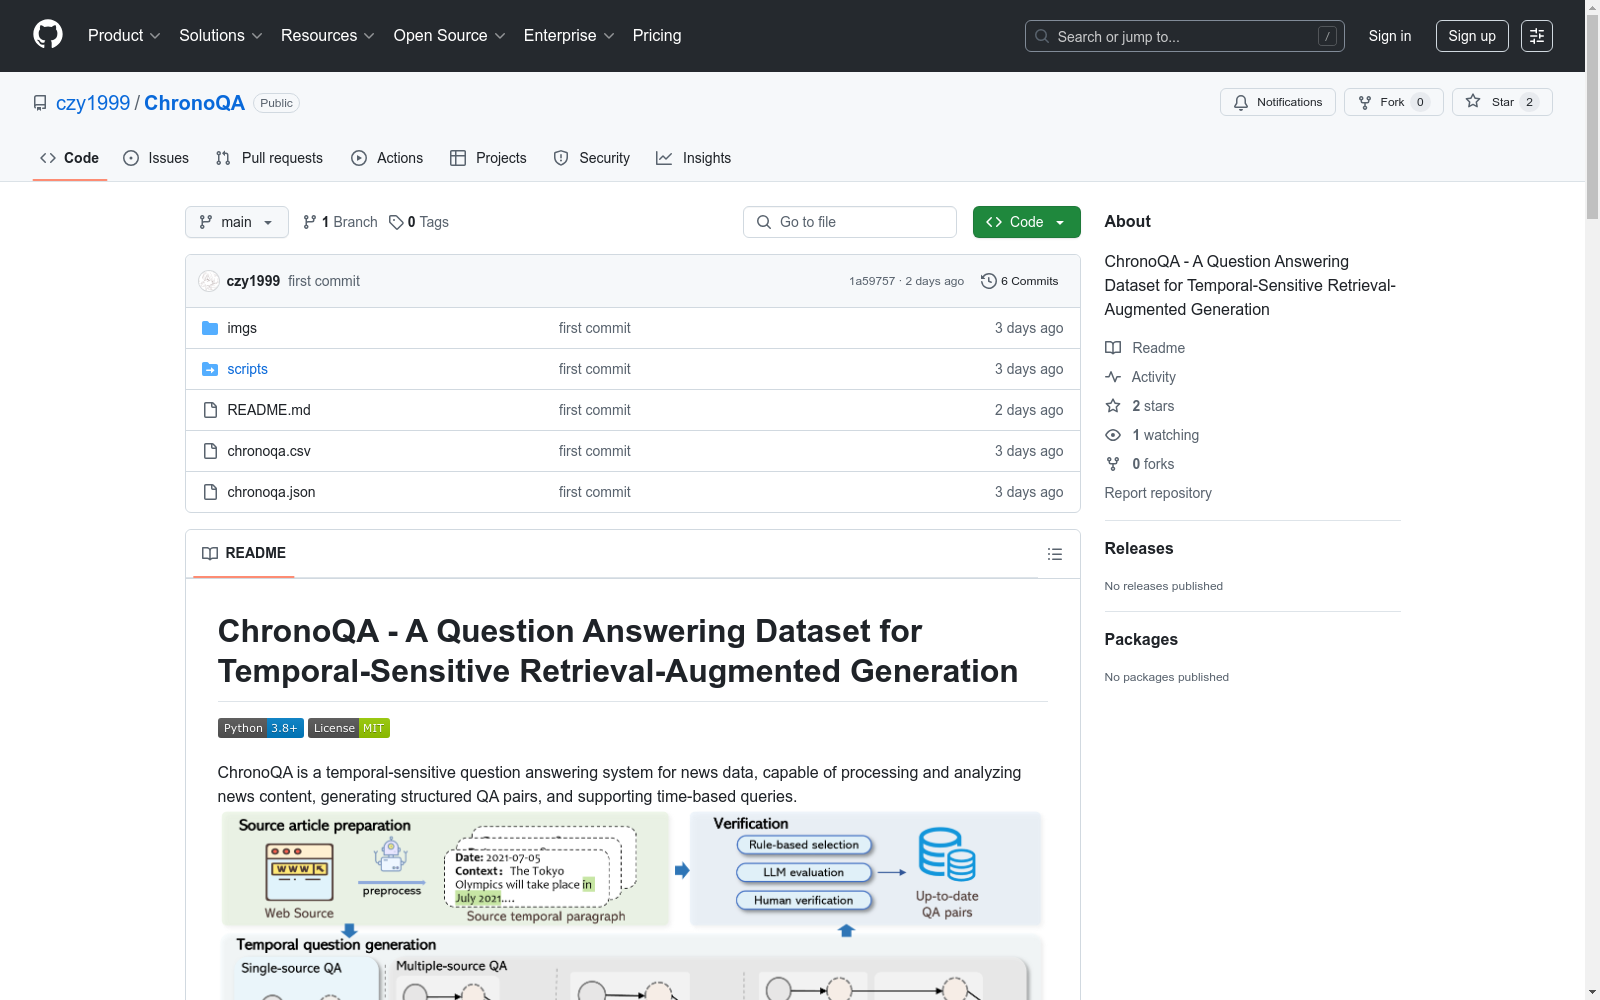Open the Packages section heading
The height and width of the screenshot is (1000, 1600).
tap(1141, 639)
